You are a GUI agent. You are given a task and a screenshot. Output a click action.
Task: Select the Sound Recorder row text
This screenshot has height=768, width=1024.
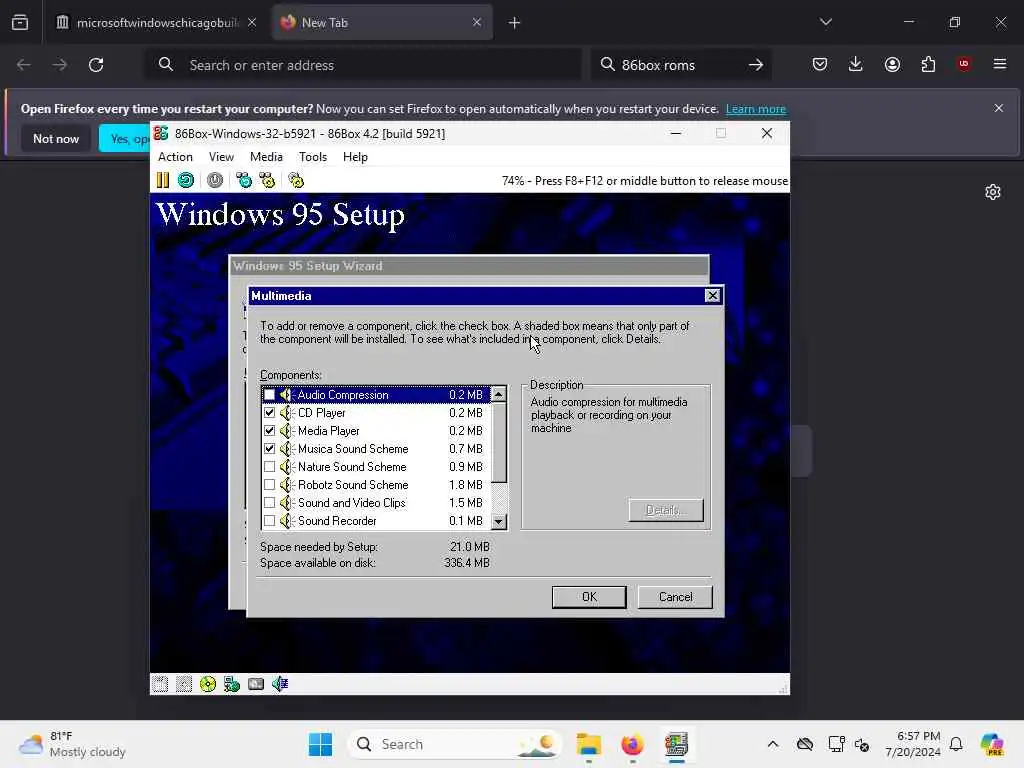(337, 520)
